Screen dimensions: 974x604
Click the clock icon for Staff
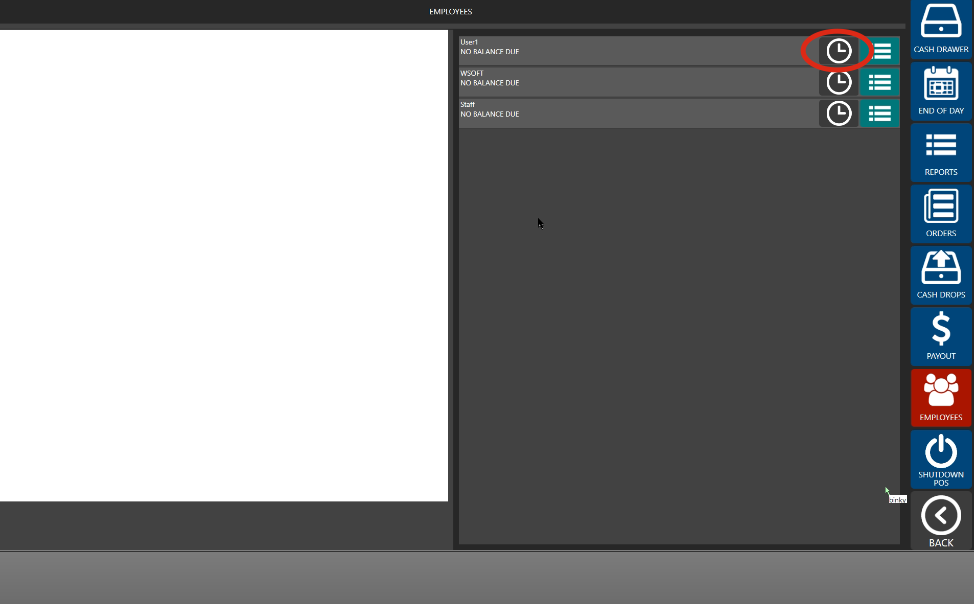pyautogui.click(x=838, y=113)
